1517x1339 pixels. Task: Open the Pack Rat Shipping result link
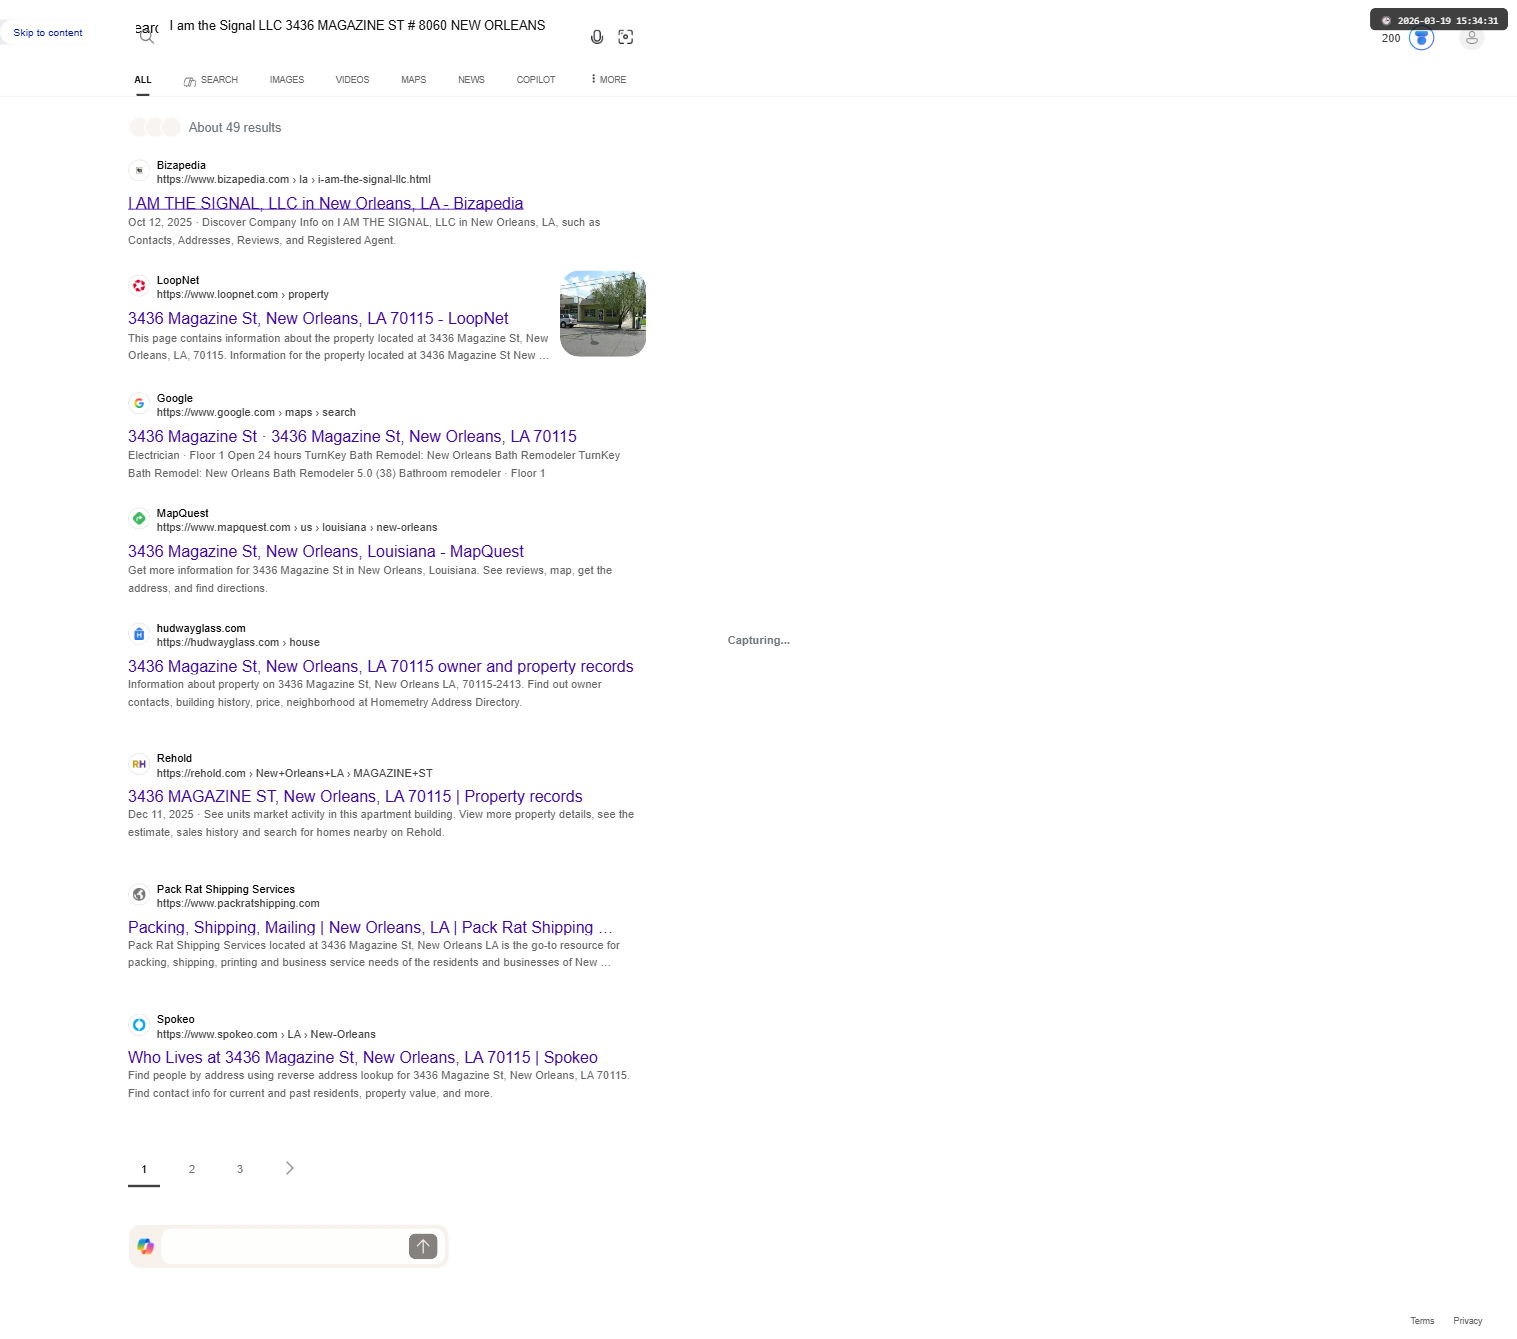point(370,927)
